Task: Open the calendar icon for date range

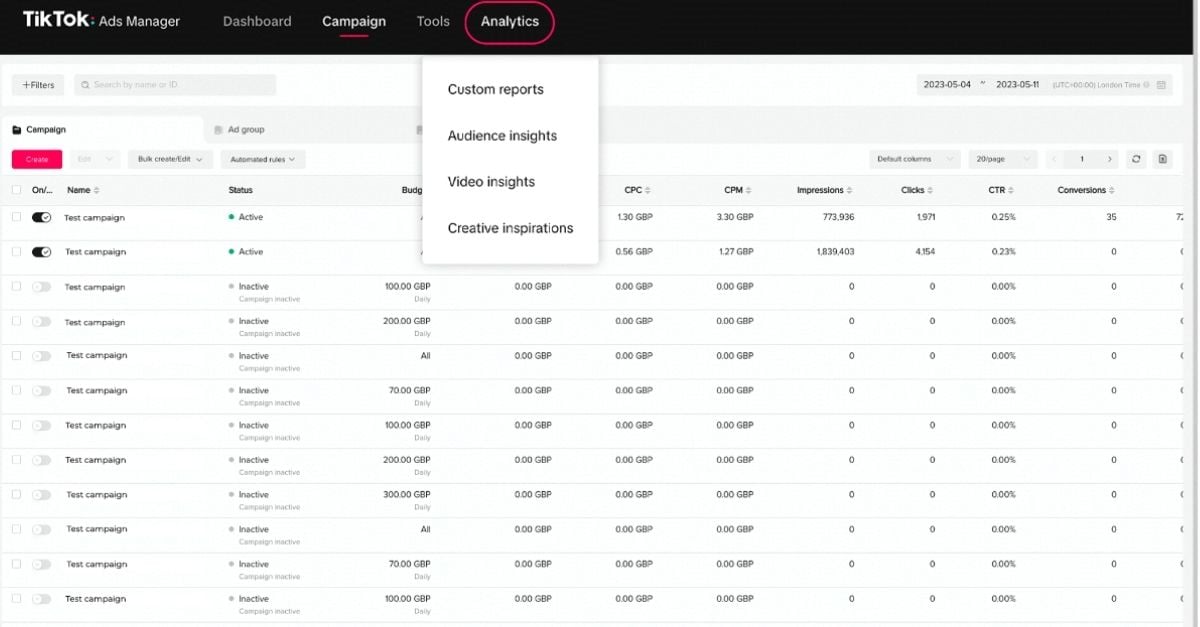Action: (x=1161, y=85)
